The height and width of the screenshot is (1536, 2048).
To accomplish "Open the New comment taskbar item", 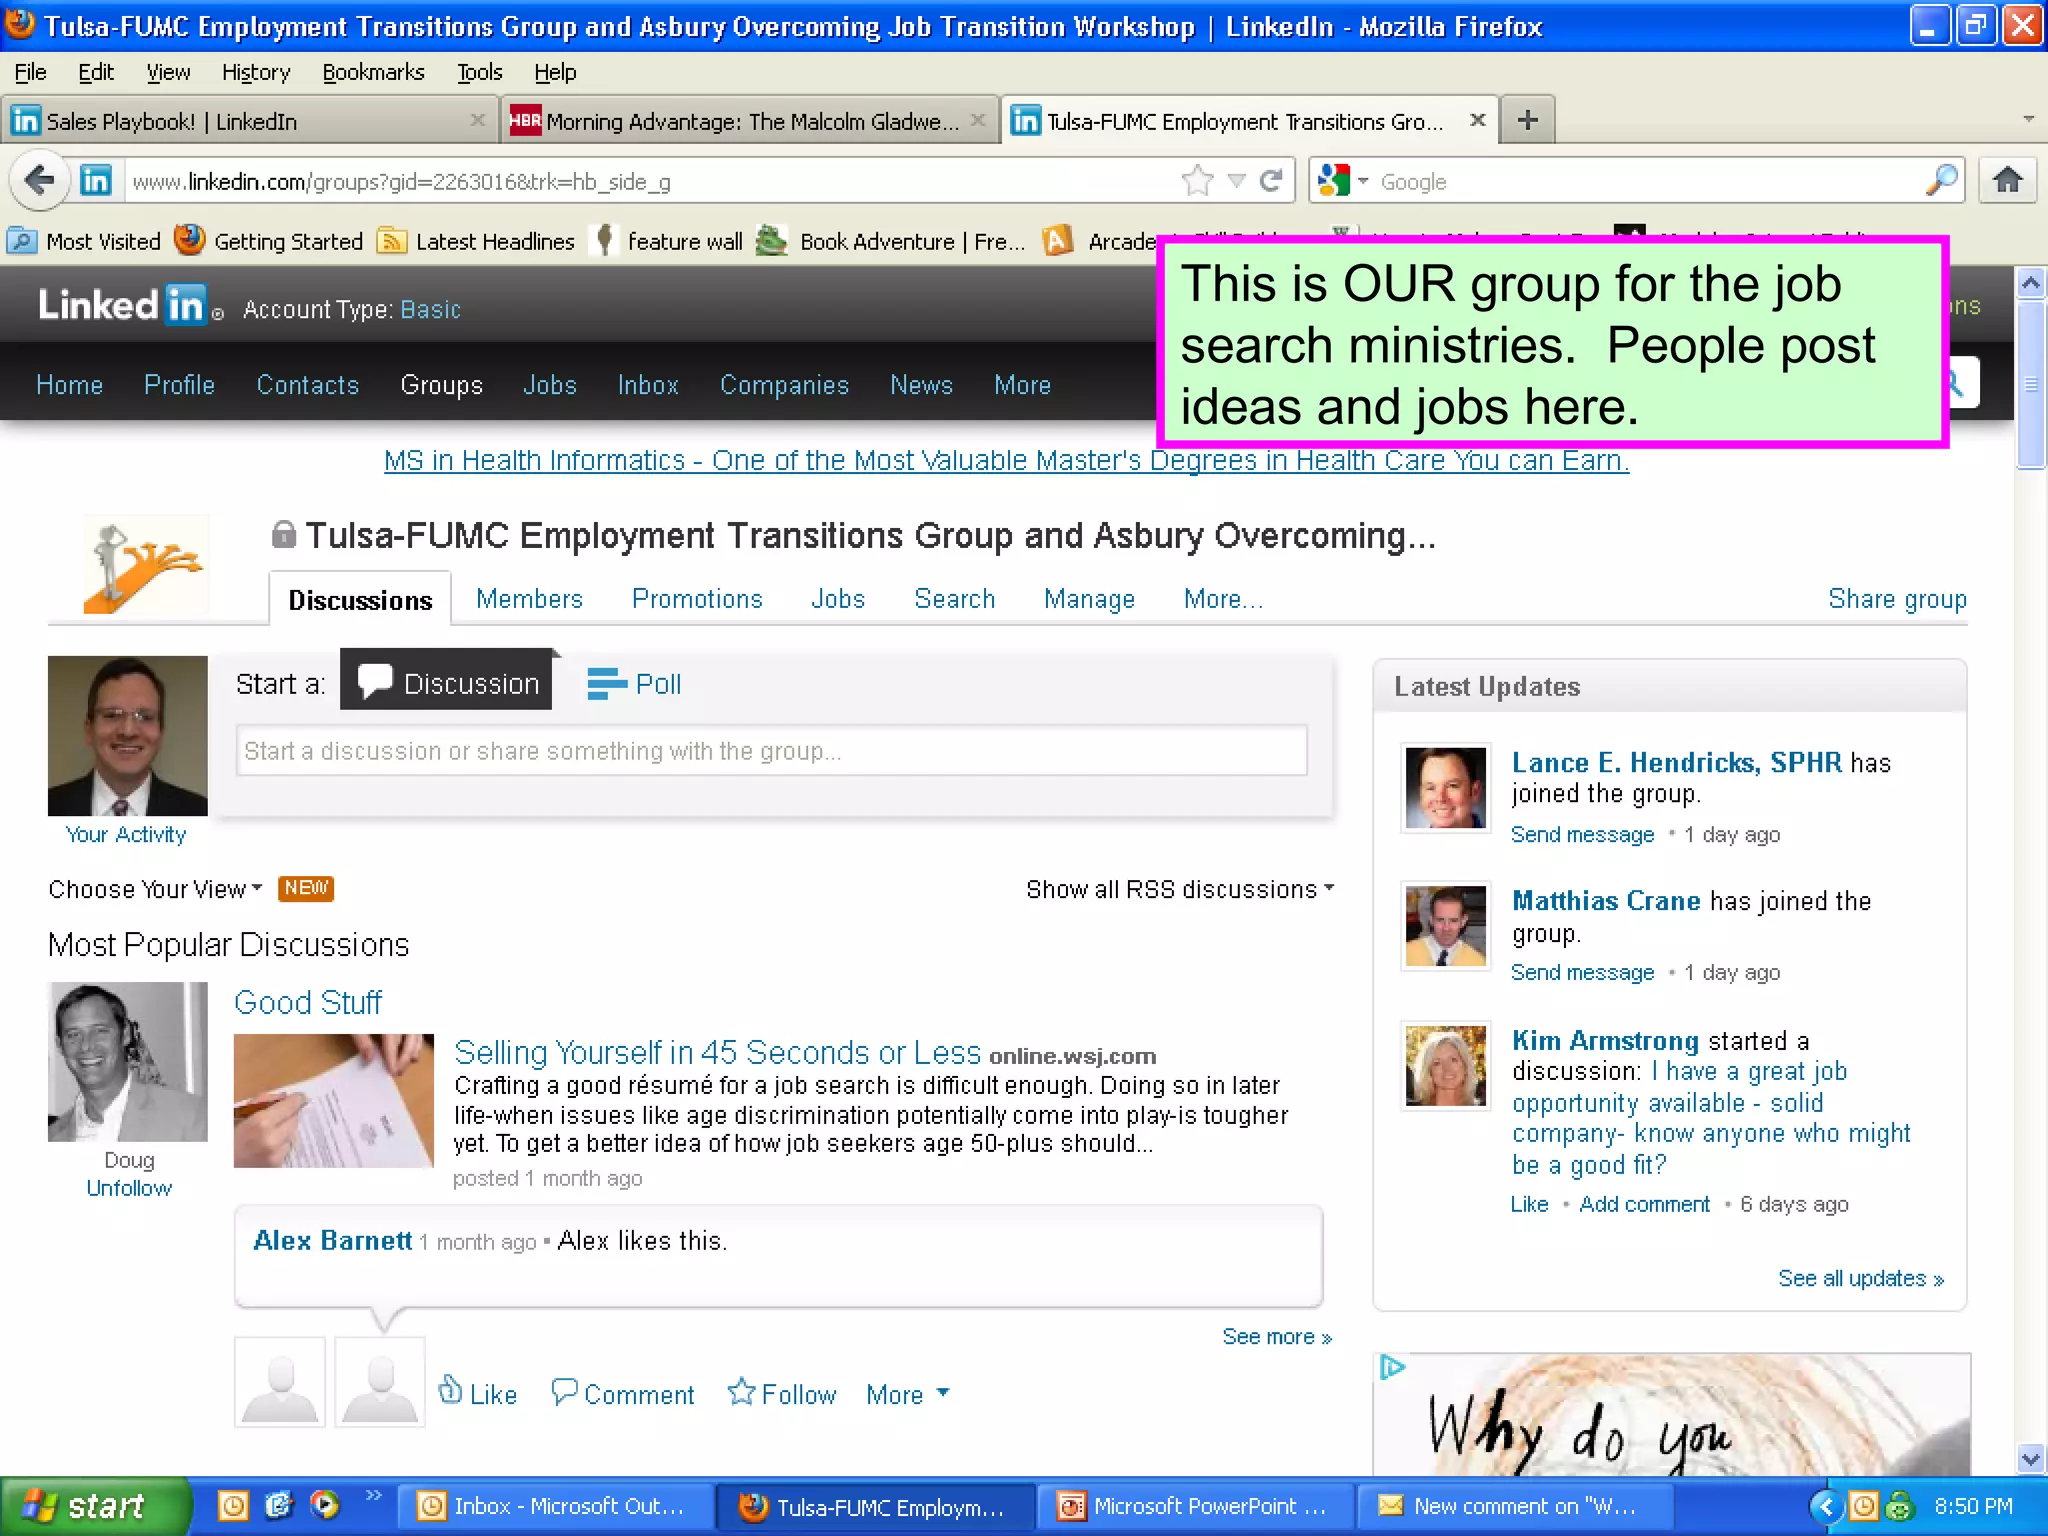I will (x=1514, y=1506).
